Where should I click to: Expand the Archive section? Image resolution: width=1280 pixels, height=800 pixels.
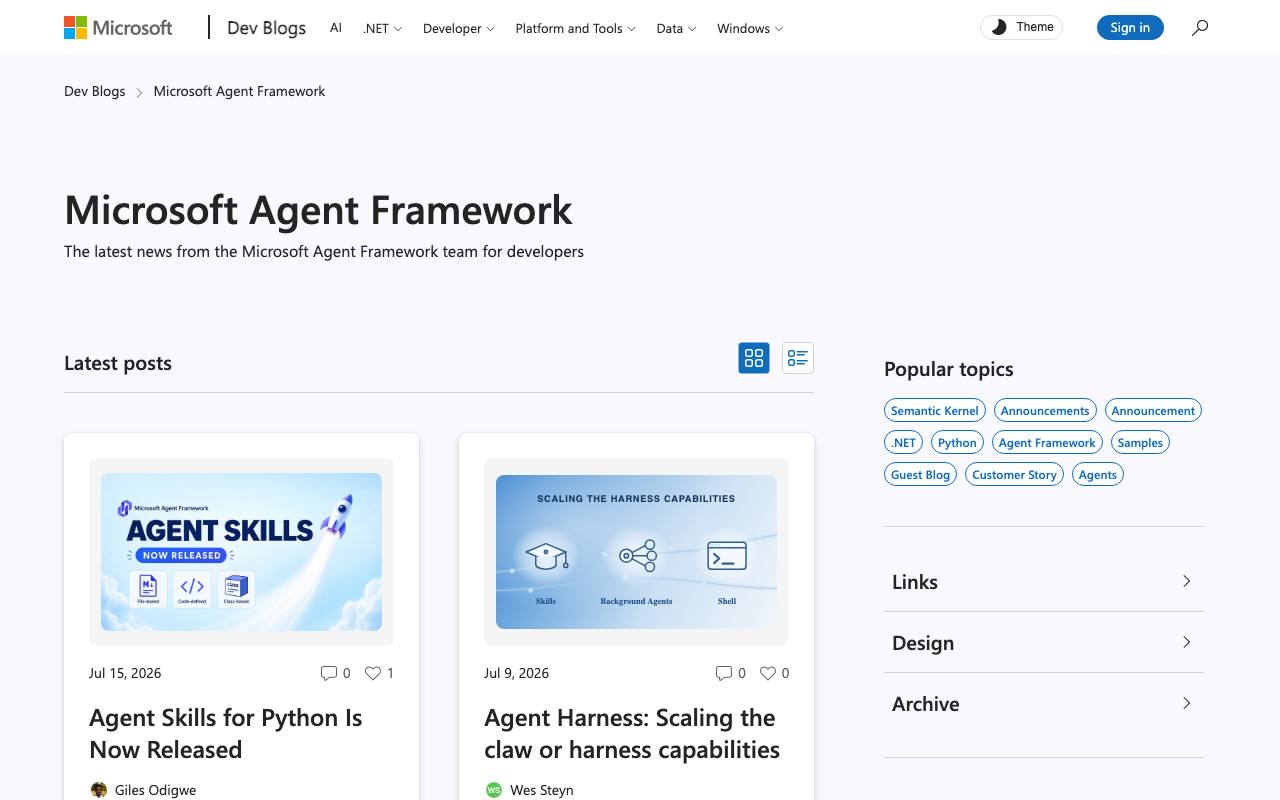(x=1044, y=703)
